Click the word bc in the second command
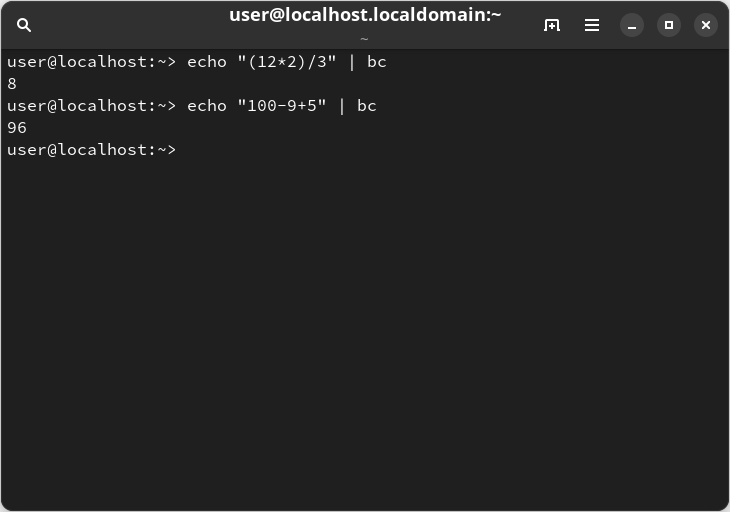The width and height of the screenshot is (730, 512). pos(367,106)
